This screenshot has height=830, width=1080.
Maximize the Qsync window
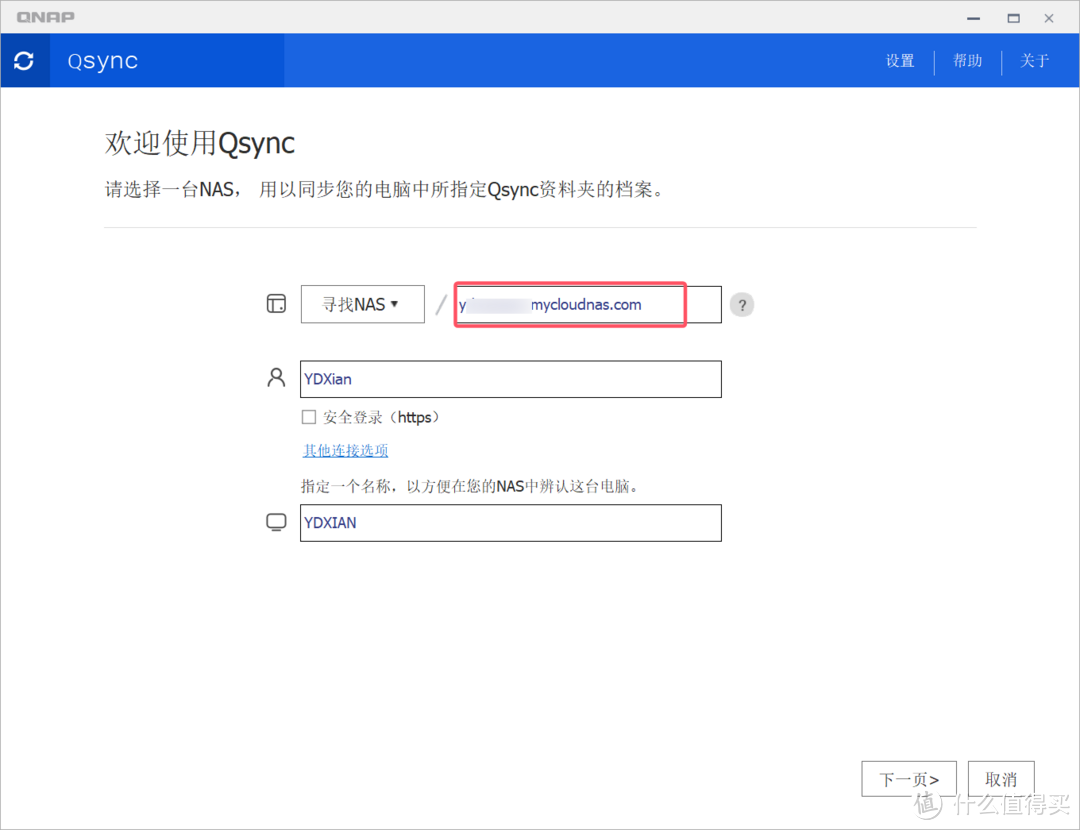[x=1013, y=17]
